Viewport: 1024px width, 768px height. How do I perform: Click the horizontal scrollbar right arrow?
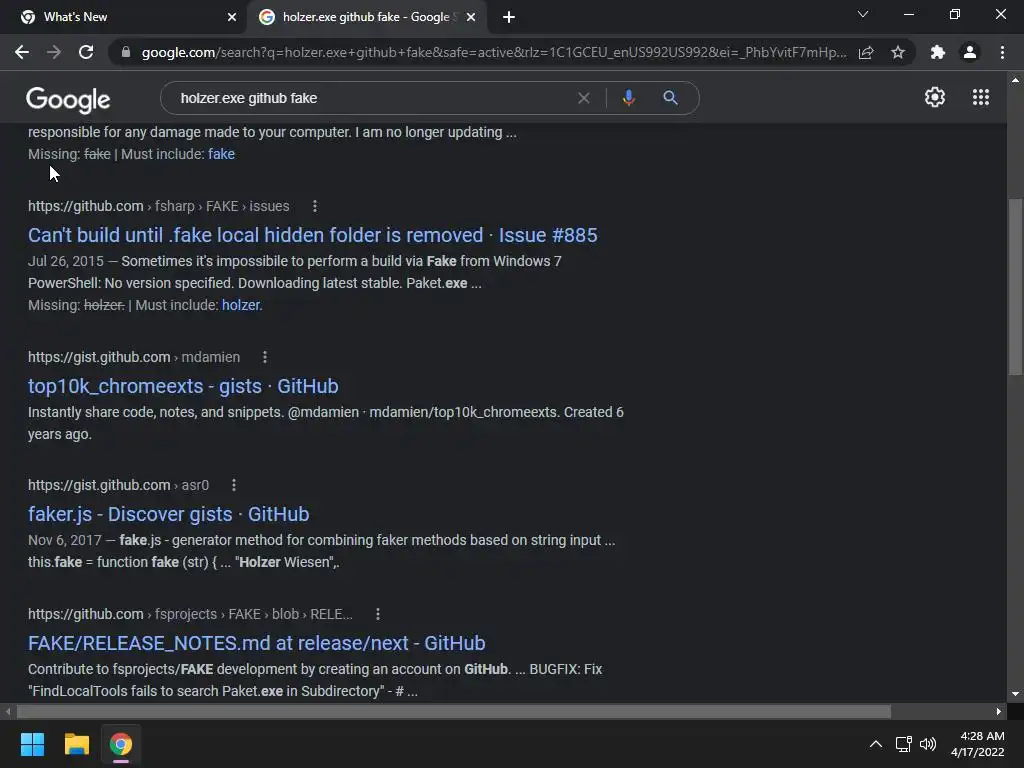[x=999, y=711]
